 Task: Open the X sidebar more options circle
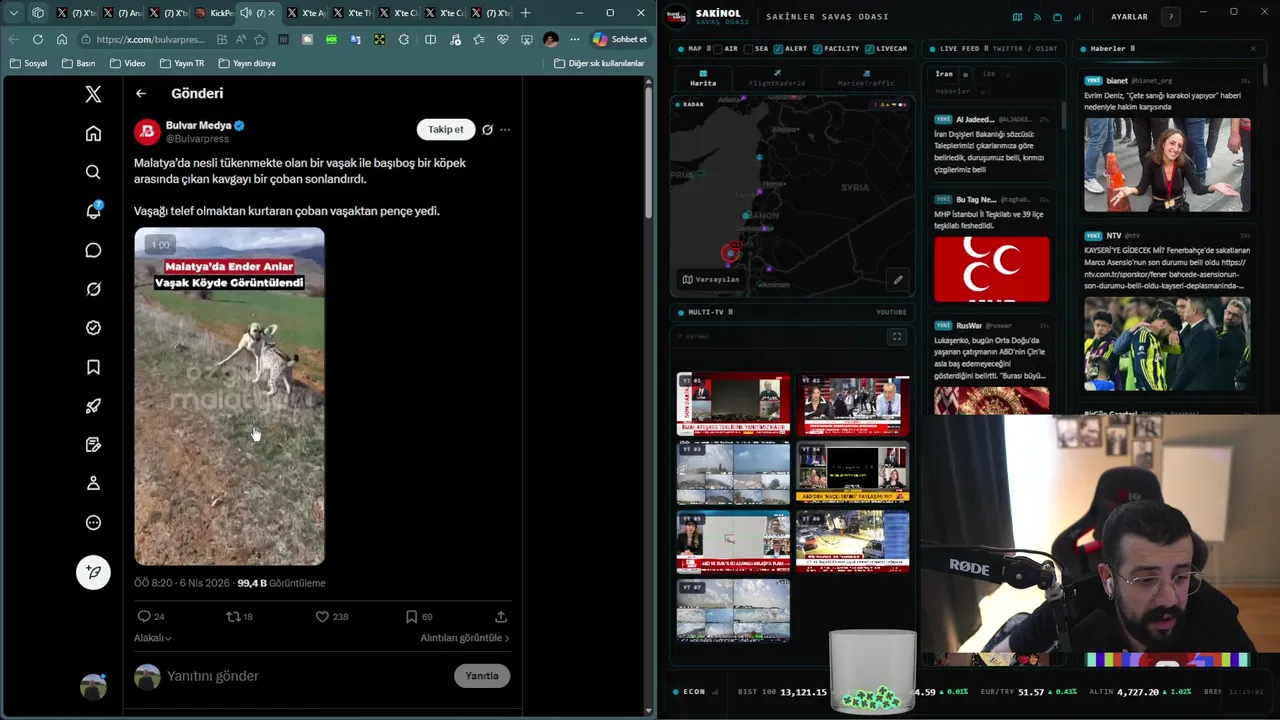[93, 522]
